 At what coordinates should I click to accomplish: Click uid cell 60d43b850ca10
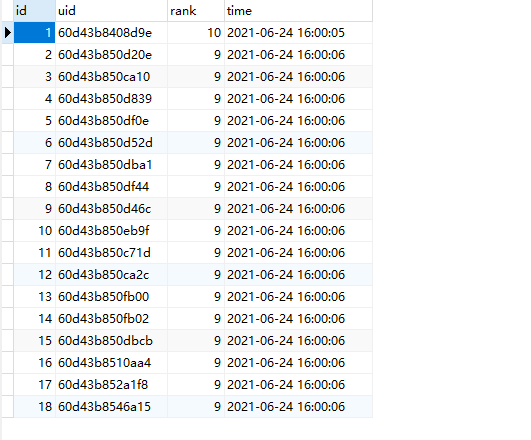tap(111, 77)
